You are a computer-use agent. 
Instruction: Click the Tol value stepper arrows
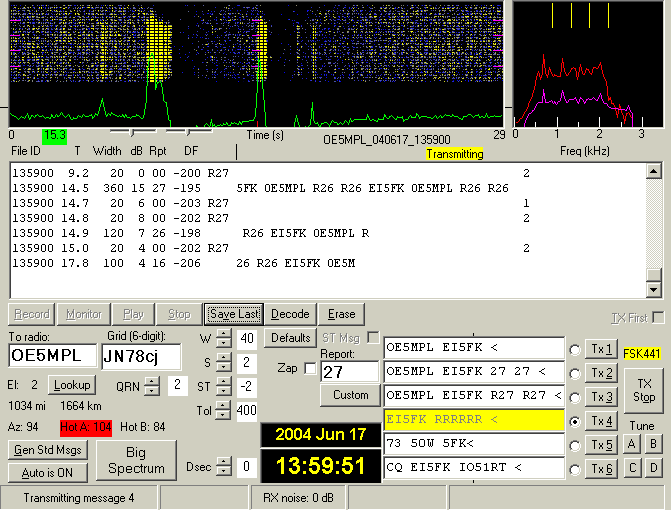pos(223,410)
